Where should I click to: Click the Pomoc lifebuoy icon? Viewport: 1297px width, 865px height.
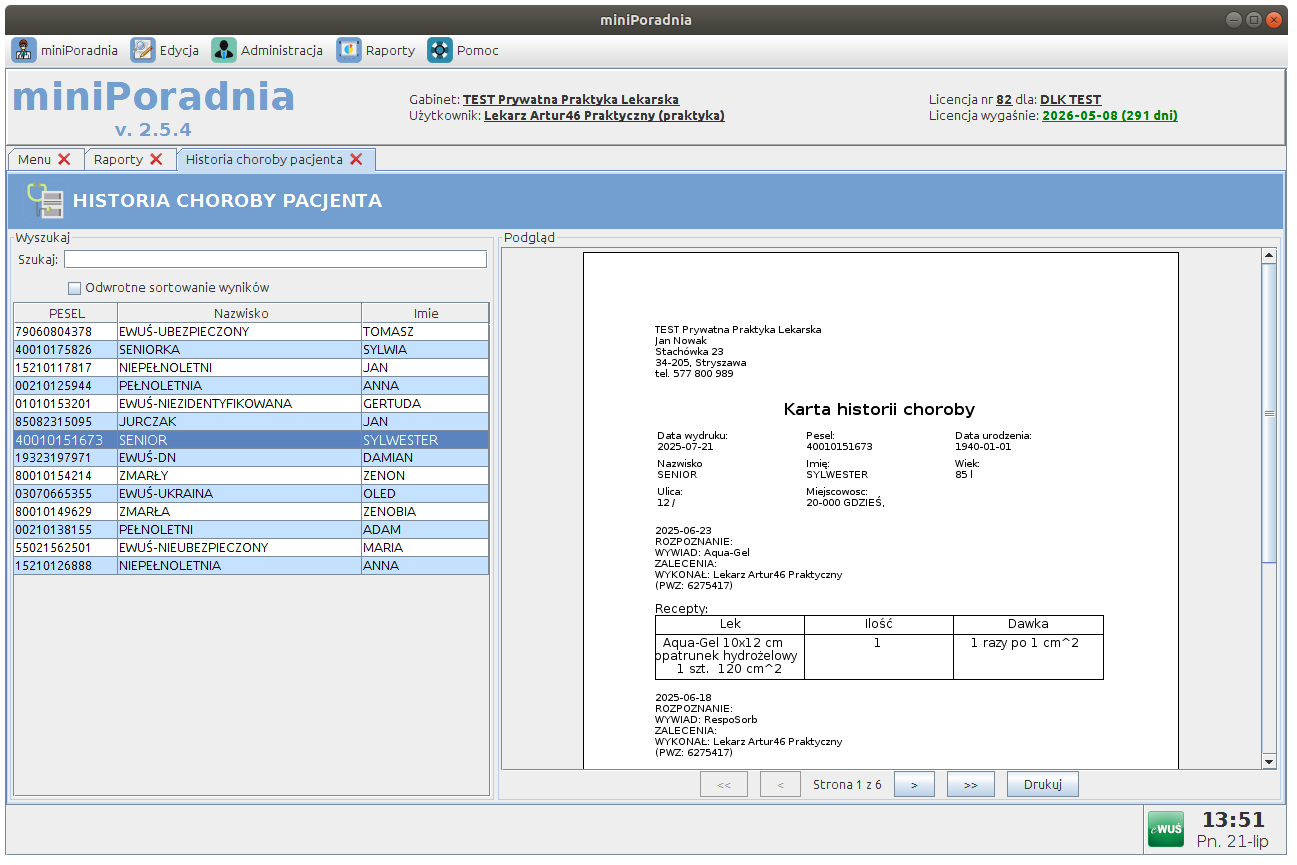440,50
